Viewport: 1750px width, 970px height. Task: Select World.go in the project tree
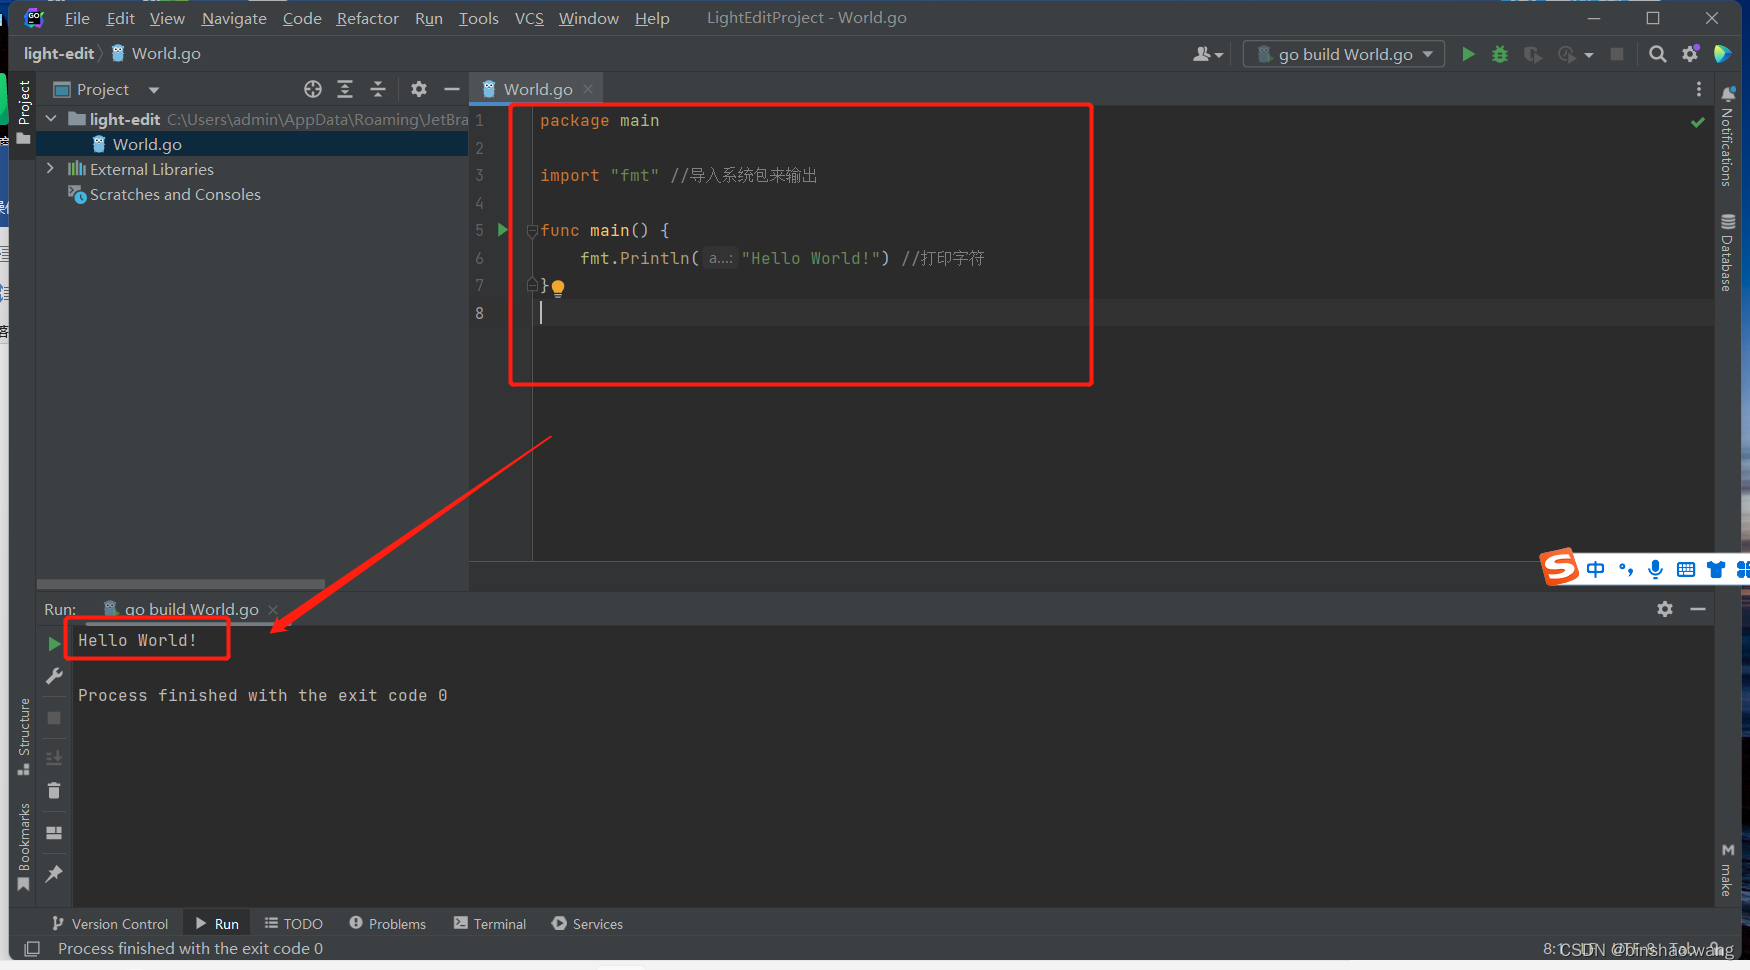(147, 144)
